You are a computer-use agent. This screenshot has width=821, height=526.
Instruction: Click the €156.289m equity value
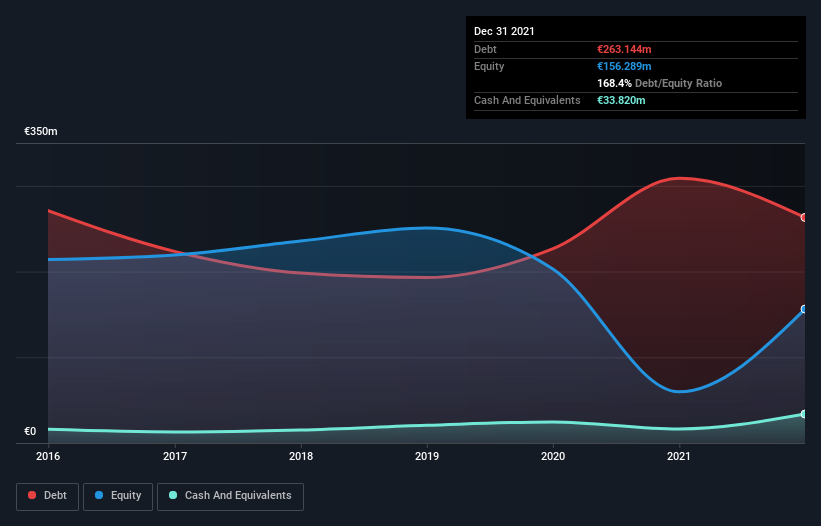(624, 66)
